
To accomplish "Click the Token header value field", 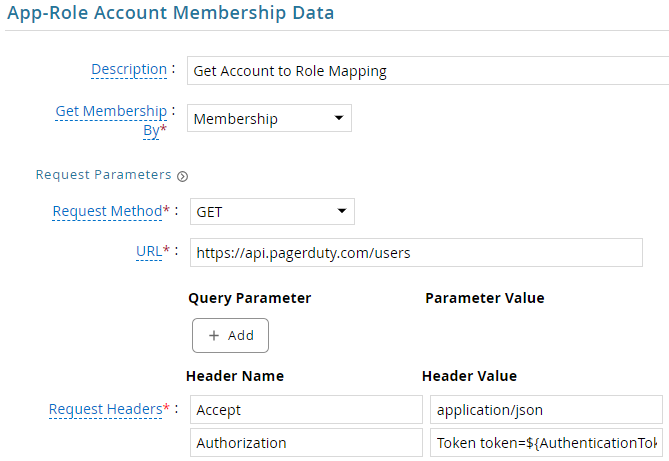I will click(546, 443).
